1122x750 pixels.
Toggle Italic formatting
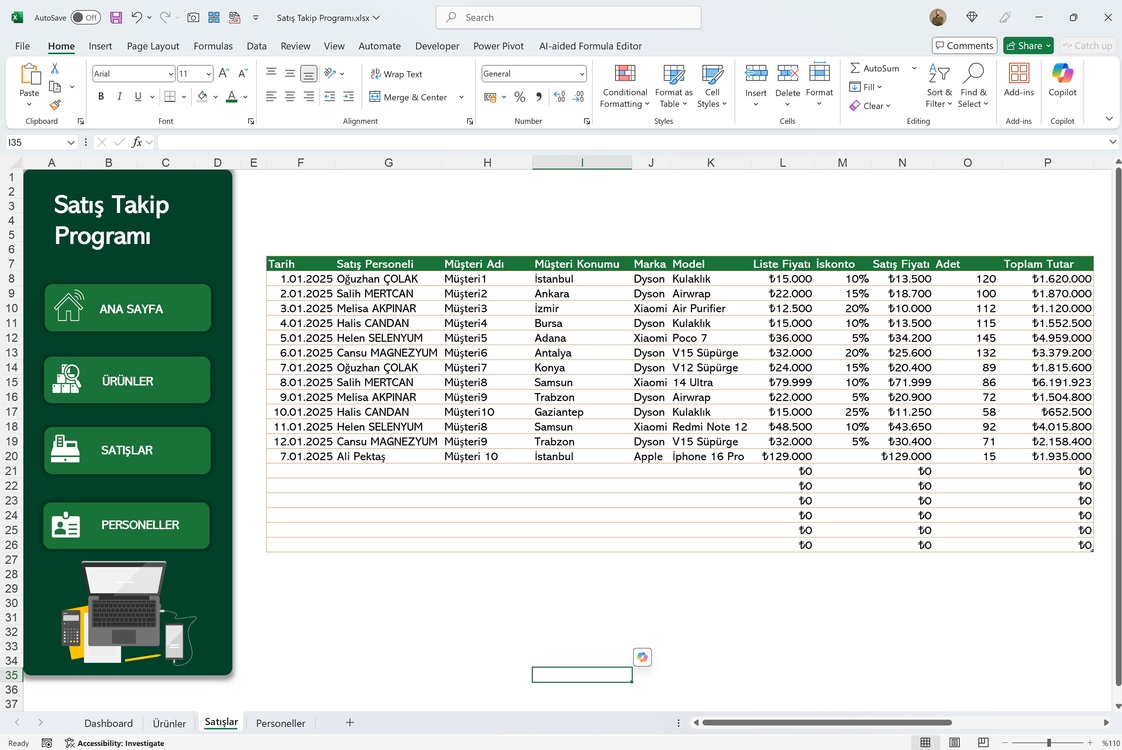click(x=119, y=97)
